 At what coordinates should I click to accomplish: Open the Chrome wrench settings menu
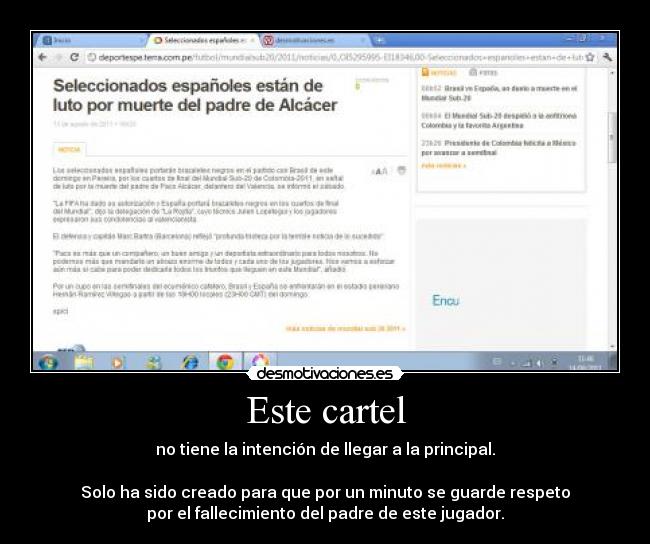[607, 57]
